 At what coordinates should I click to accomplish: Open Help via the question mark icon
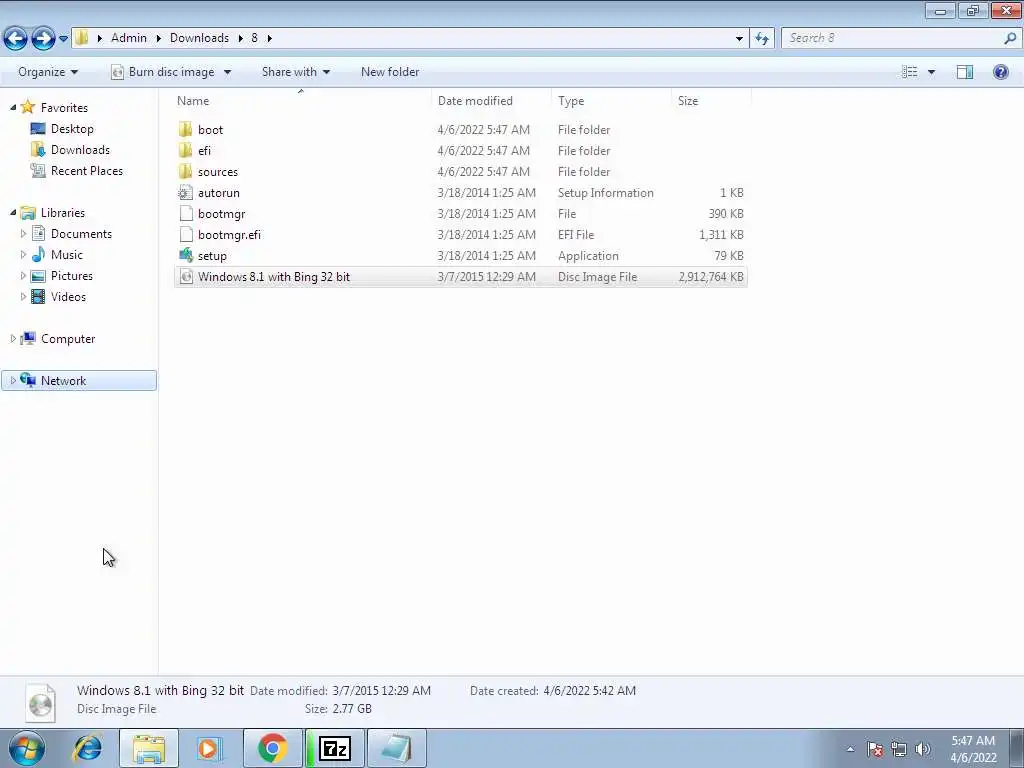click(x=1000, y=72)
